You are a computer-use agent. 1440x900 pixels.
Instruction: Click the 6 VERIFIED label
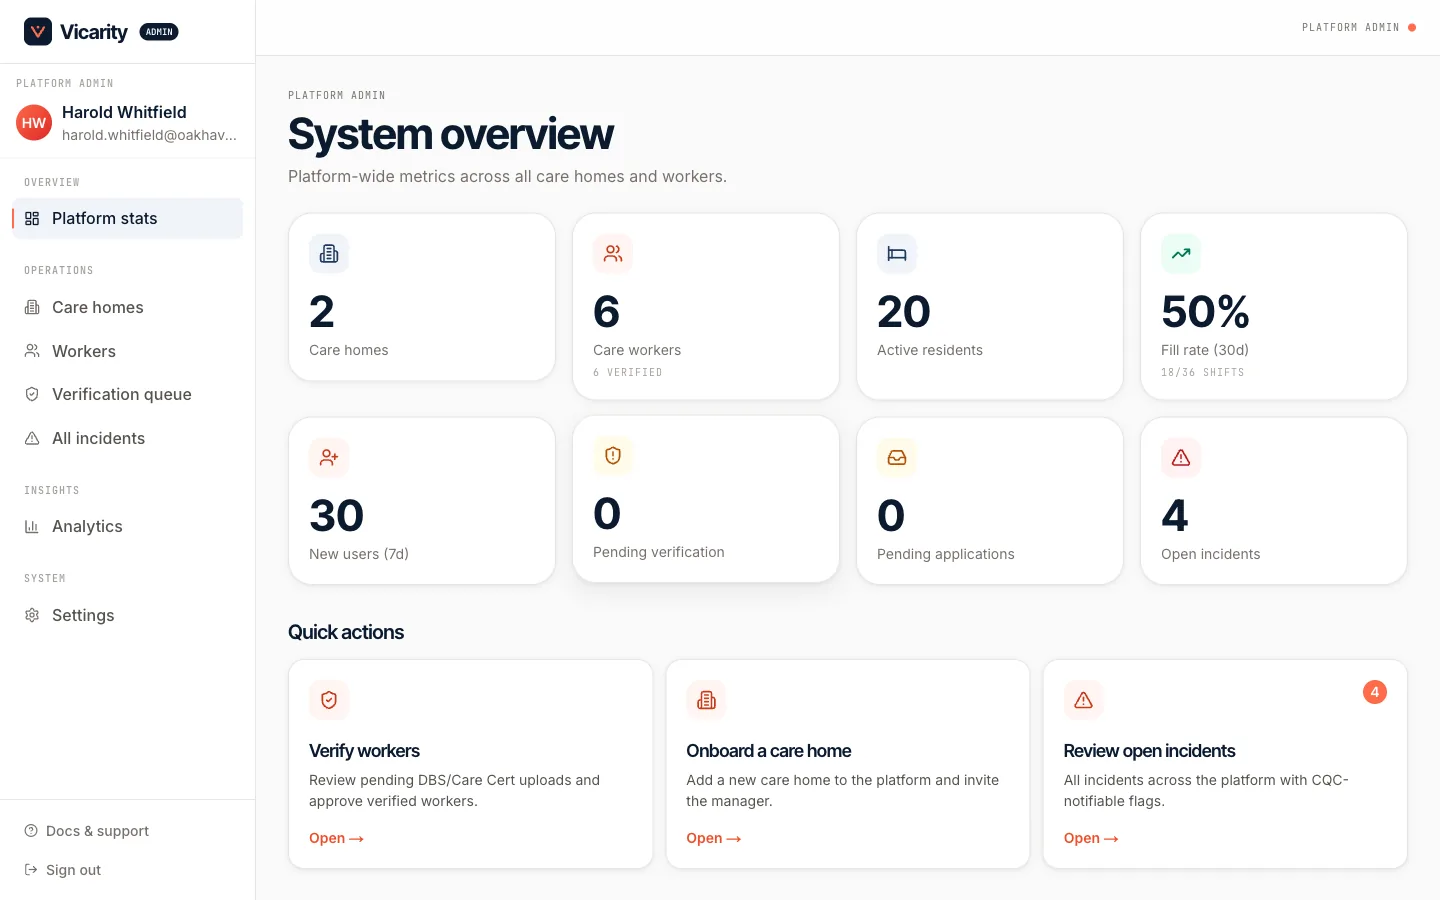(628, 372)
